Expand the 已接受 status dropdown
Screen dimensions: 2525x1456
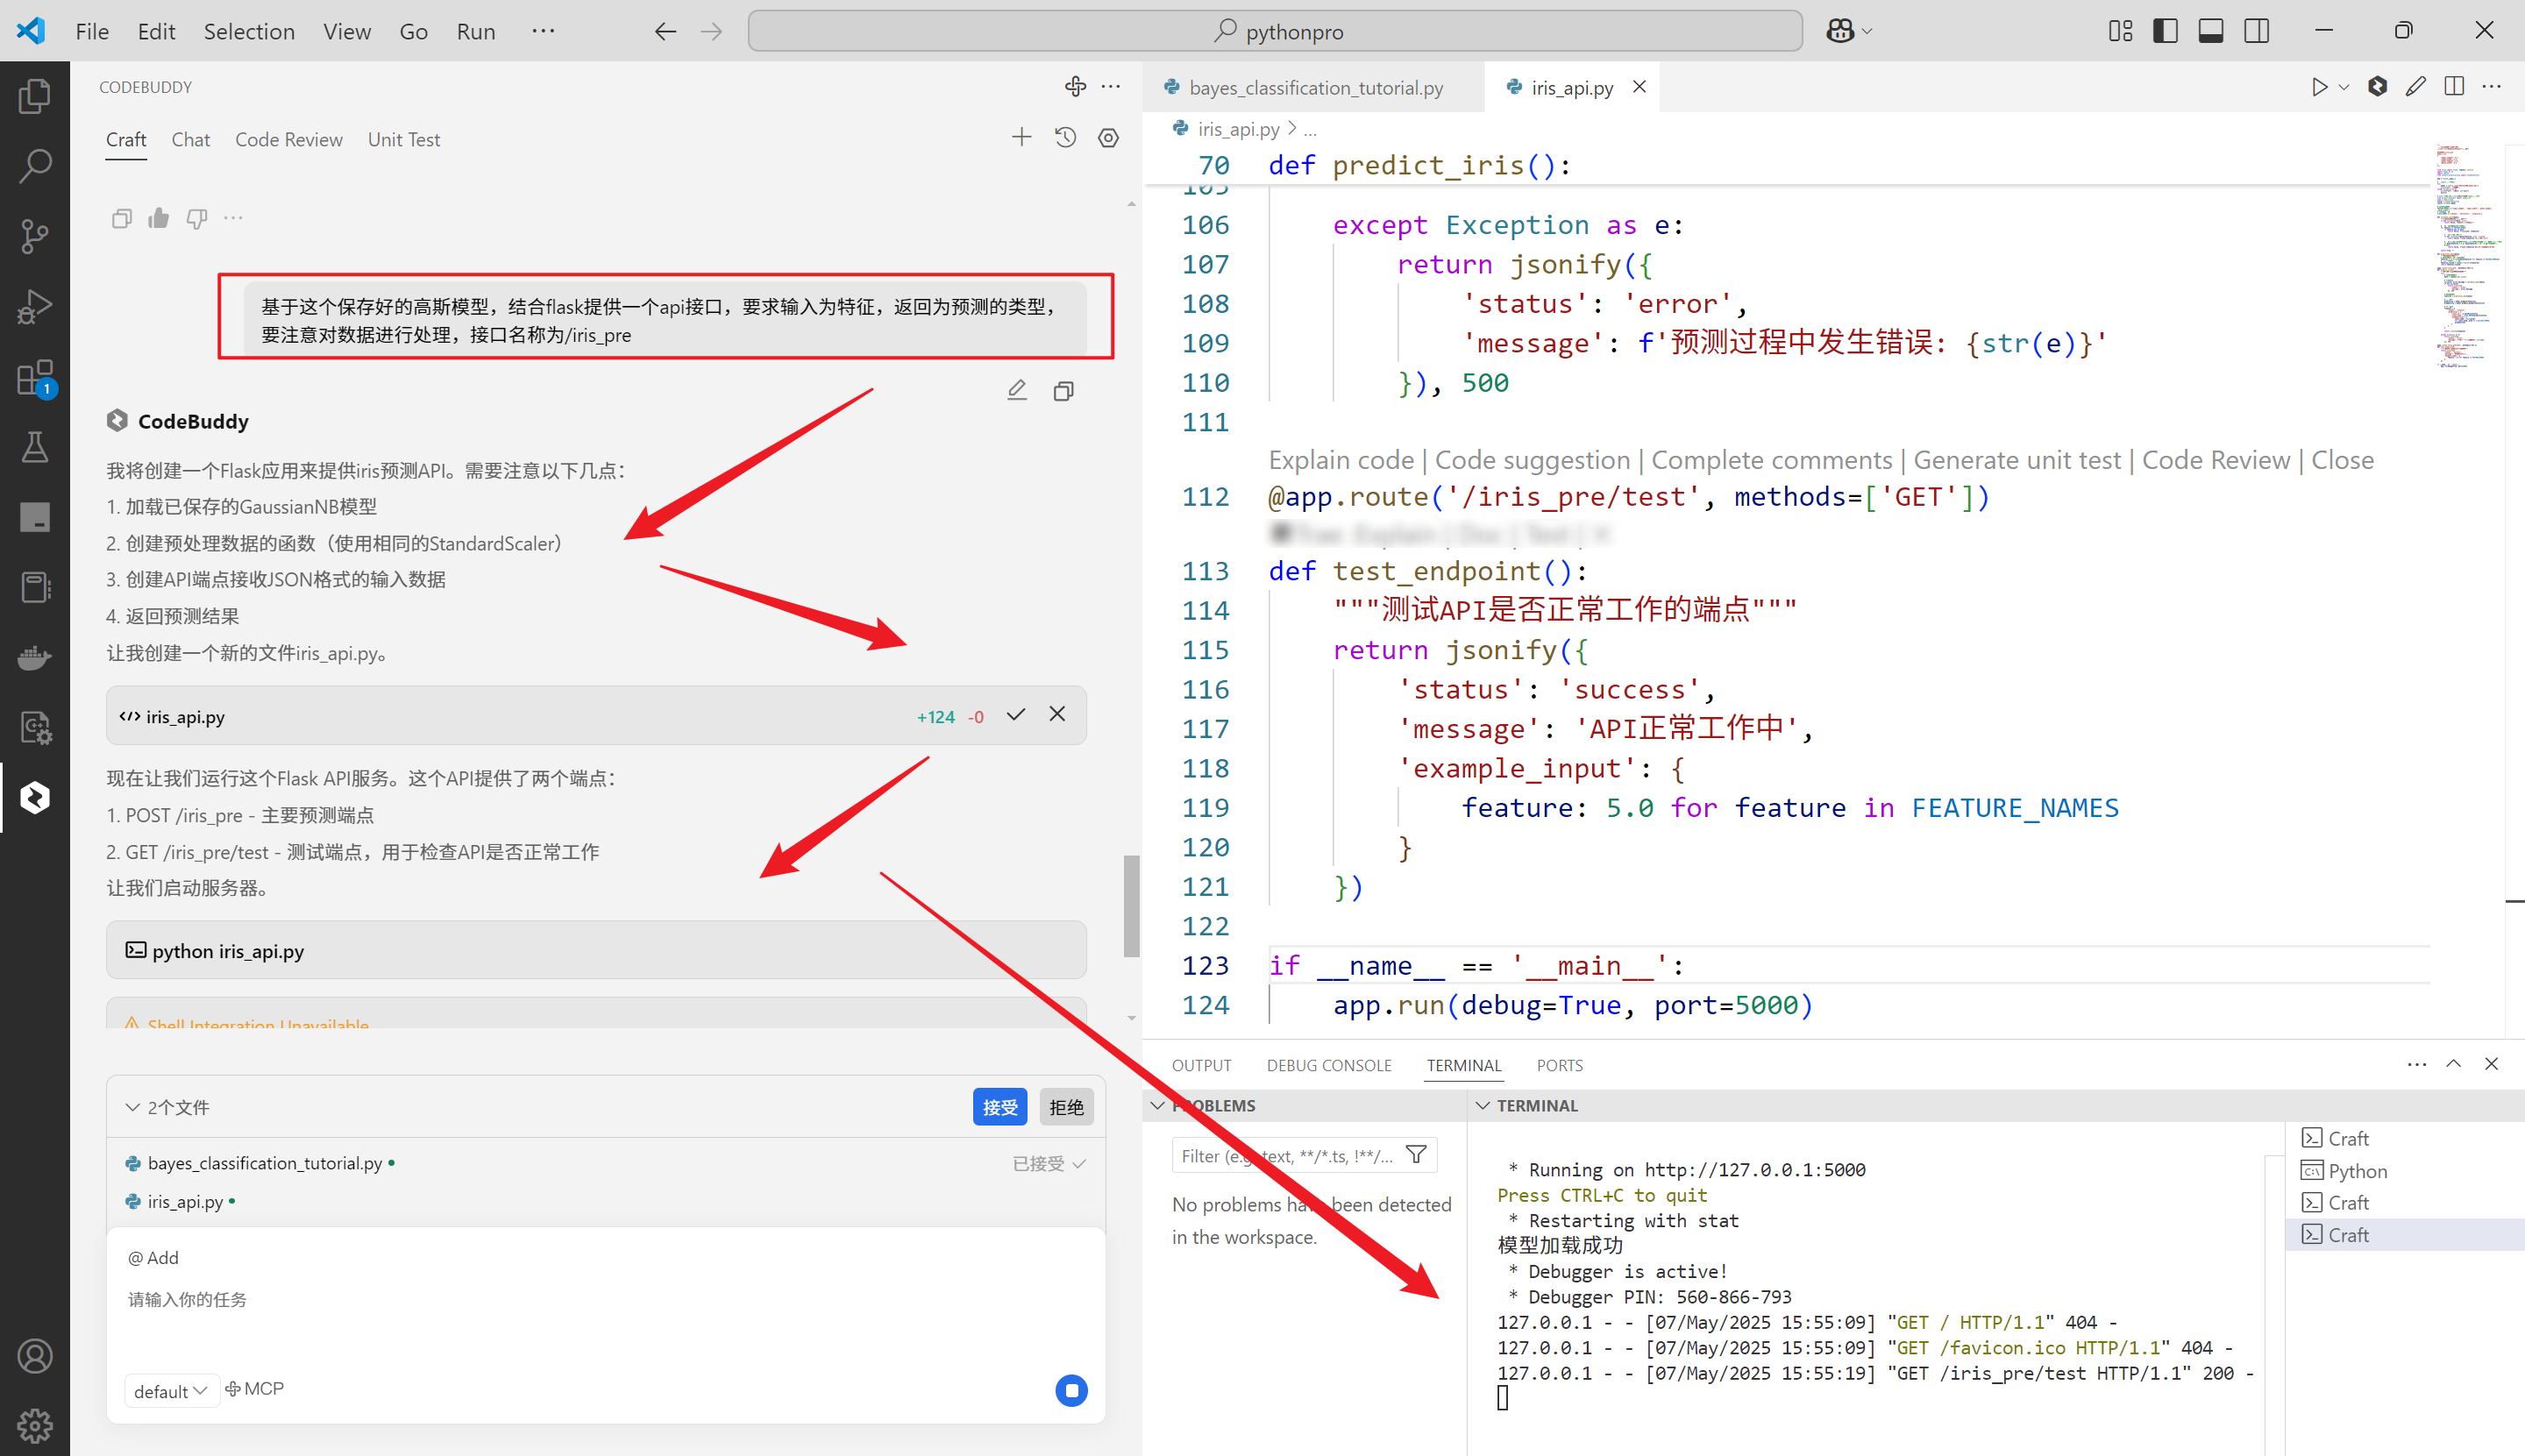point(1049,1163)
